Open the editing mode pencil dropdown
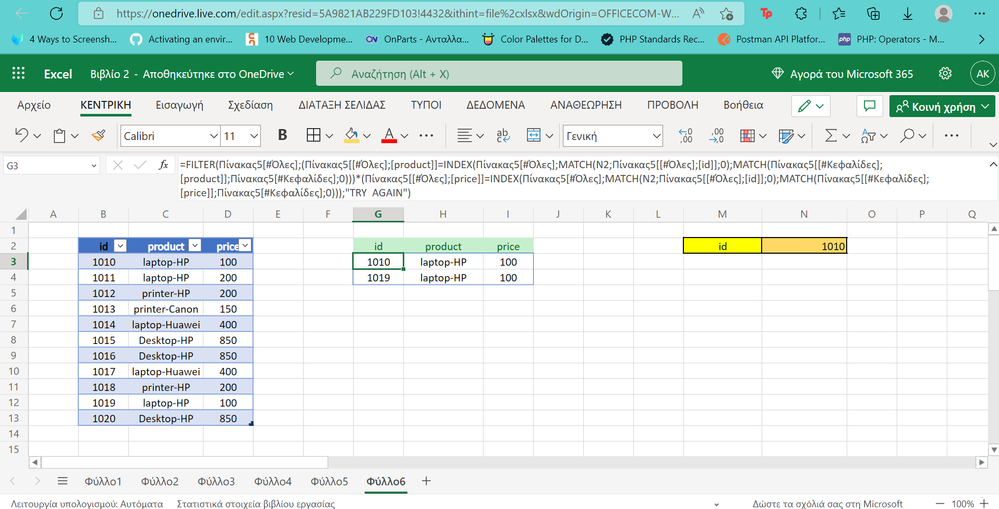 (x=811, y=106)
